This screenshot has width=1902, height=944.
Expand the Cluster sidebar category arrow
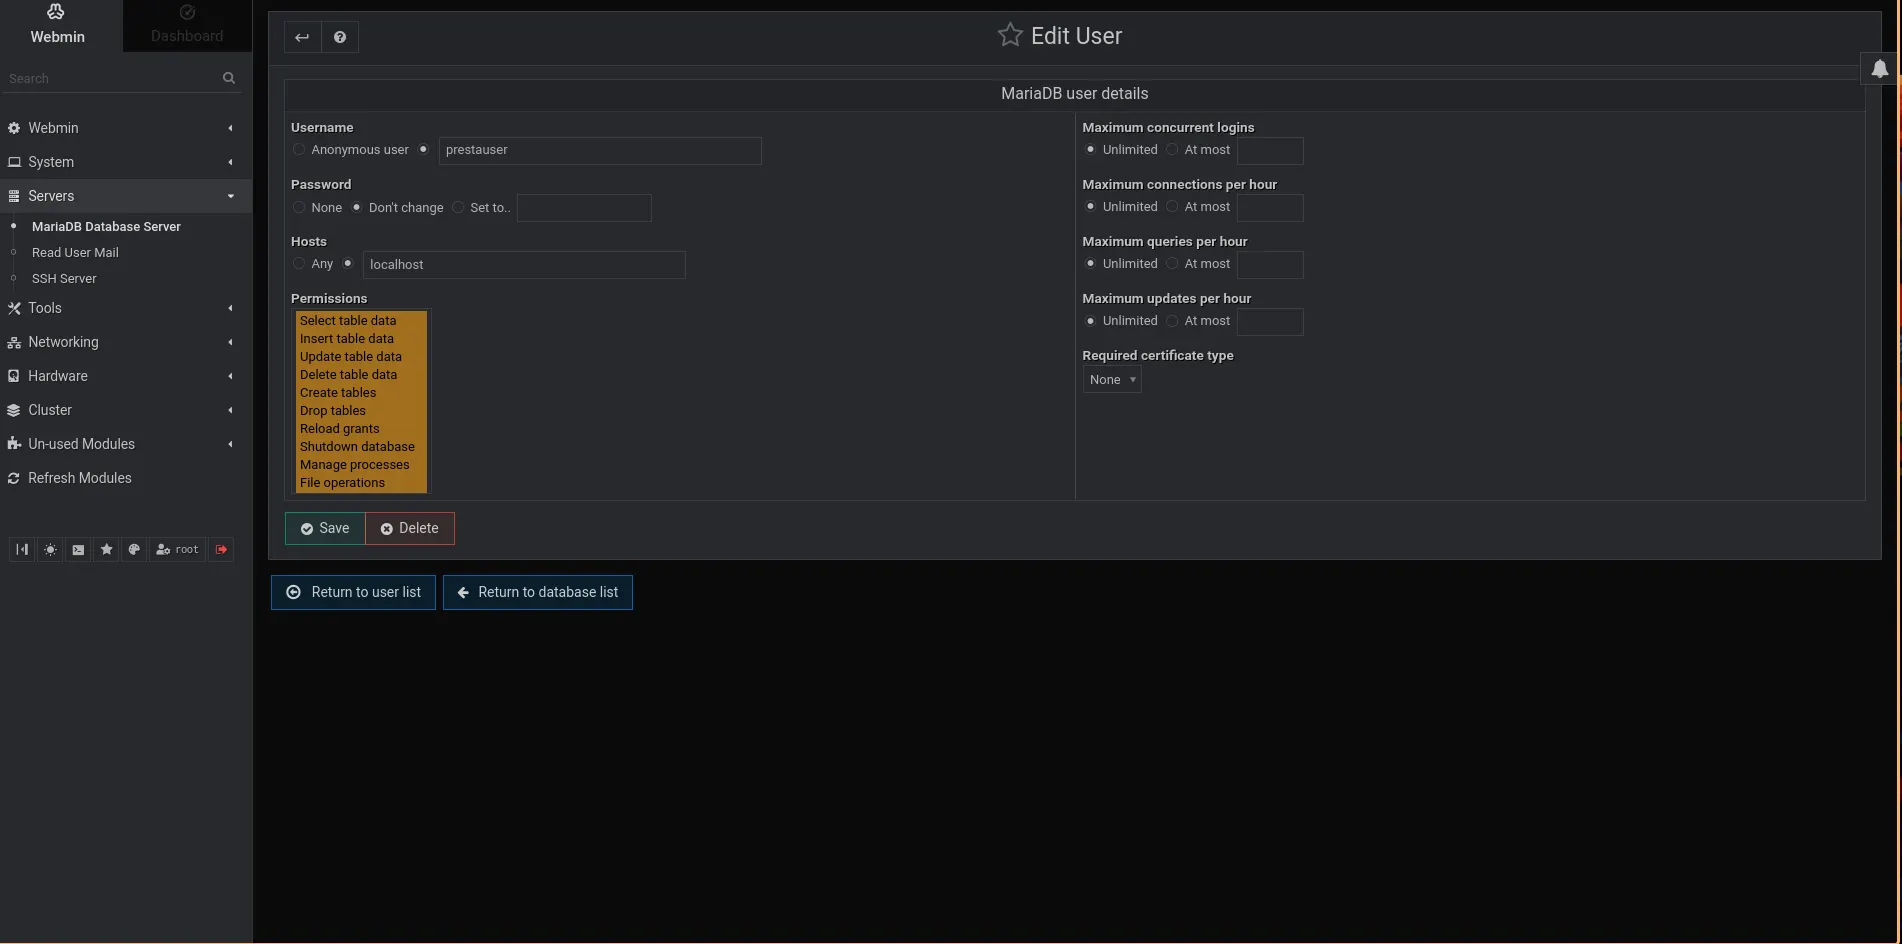point(230,411)
